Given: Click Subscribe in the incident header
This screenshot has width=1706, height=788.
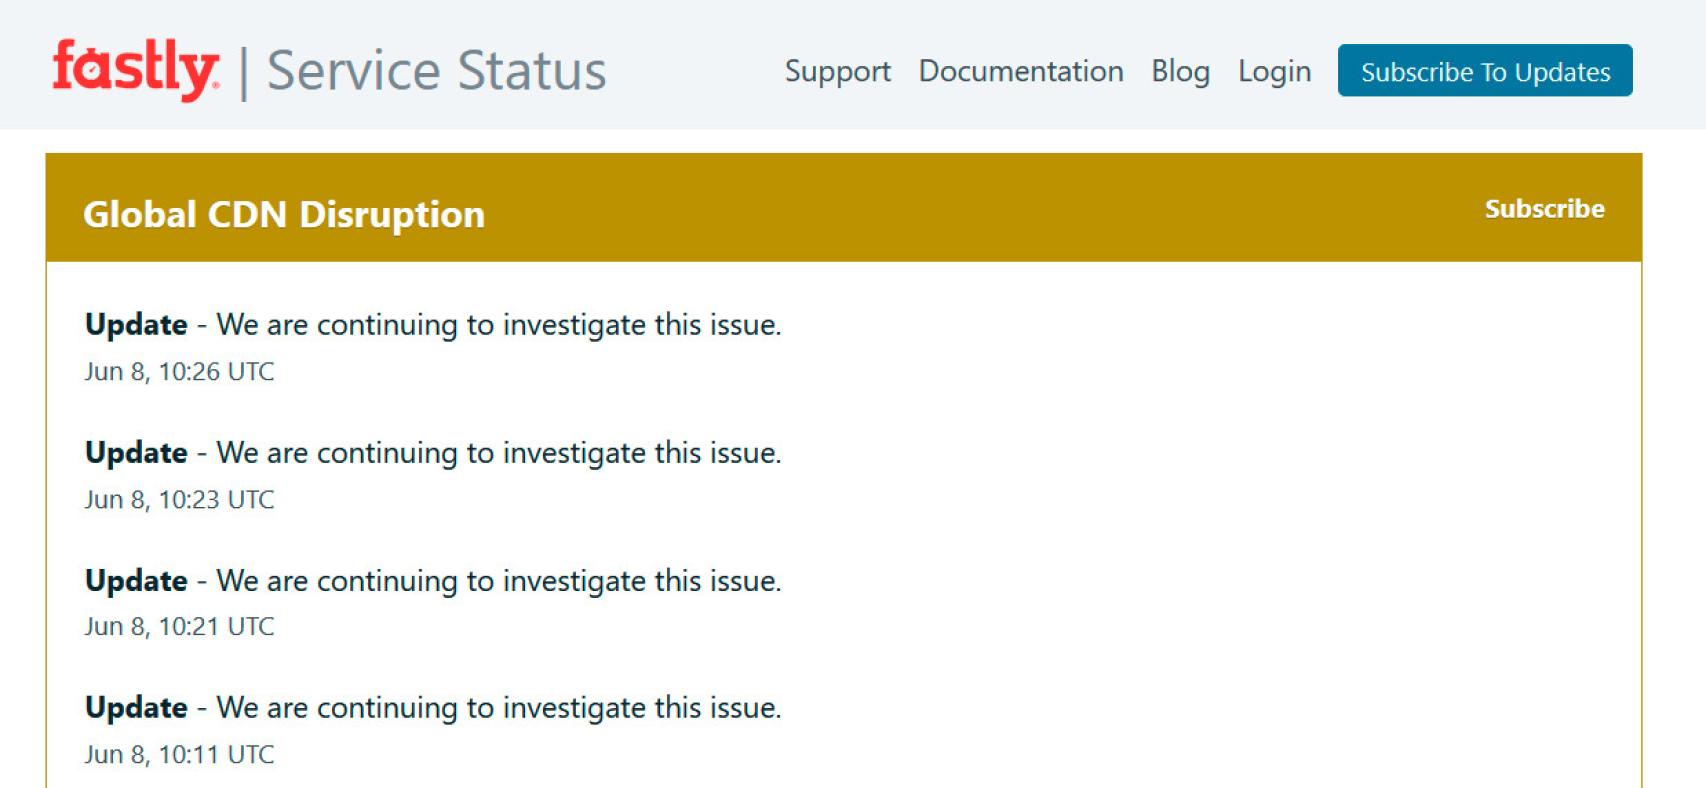Looking at the screenshot, I should point(1544,209).
